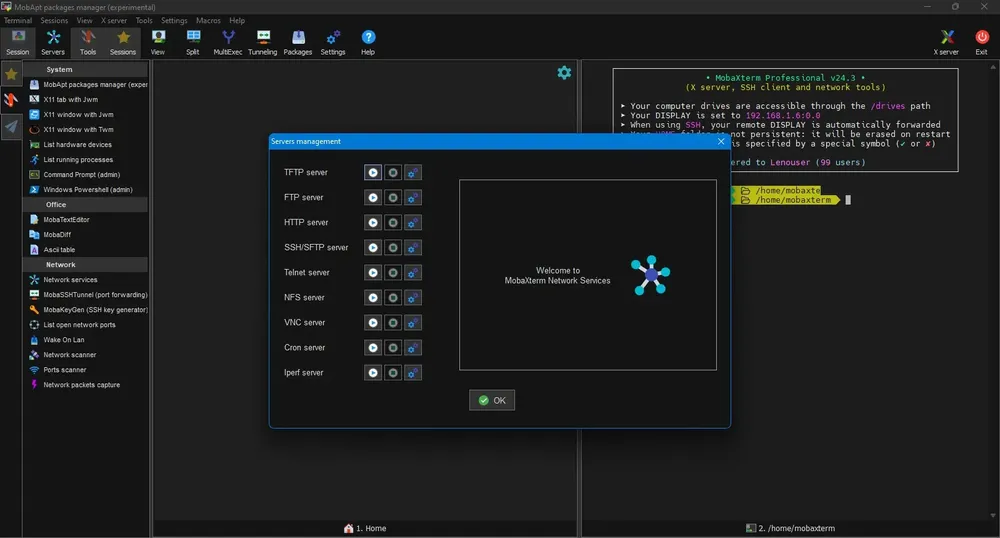
Task: Switch to the 2. /home/mobaxterm tab
Action: [790, 528]
